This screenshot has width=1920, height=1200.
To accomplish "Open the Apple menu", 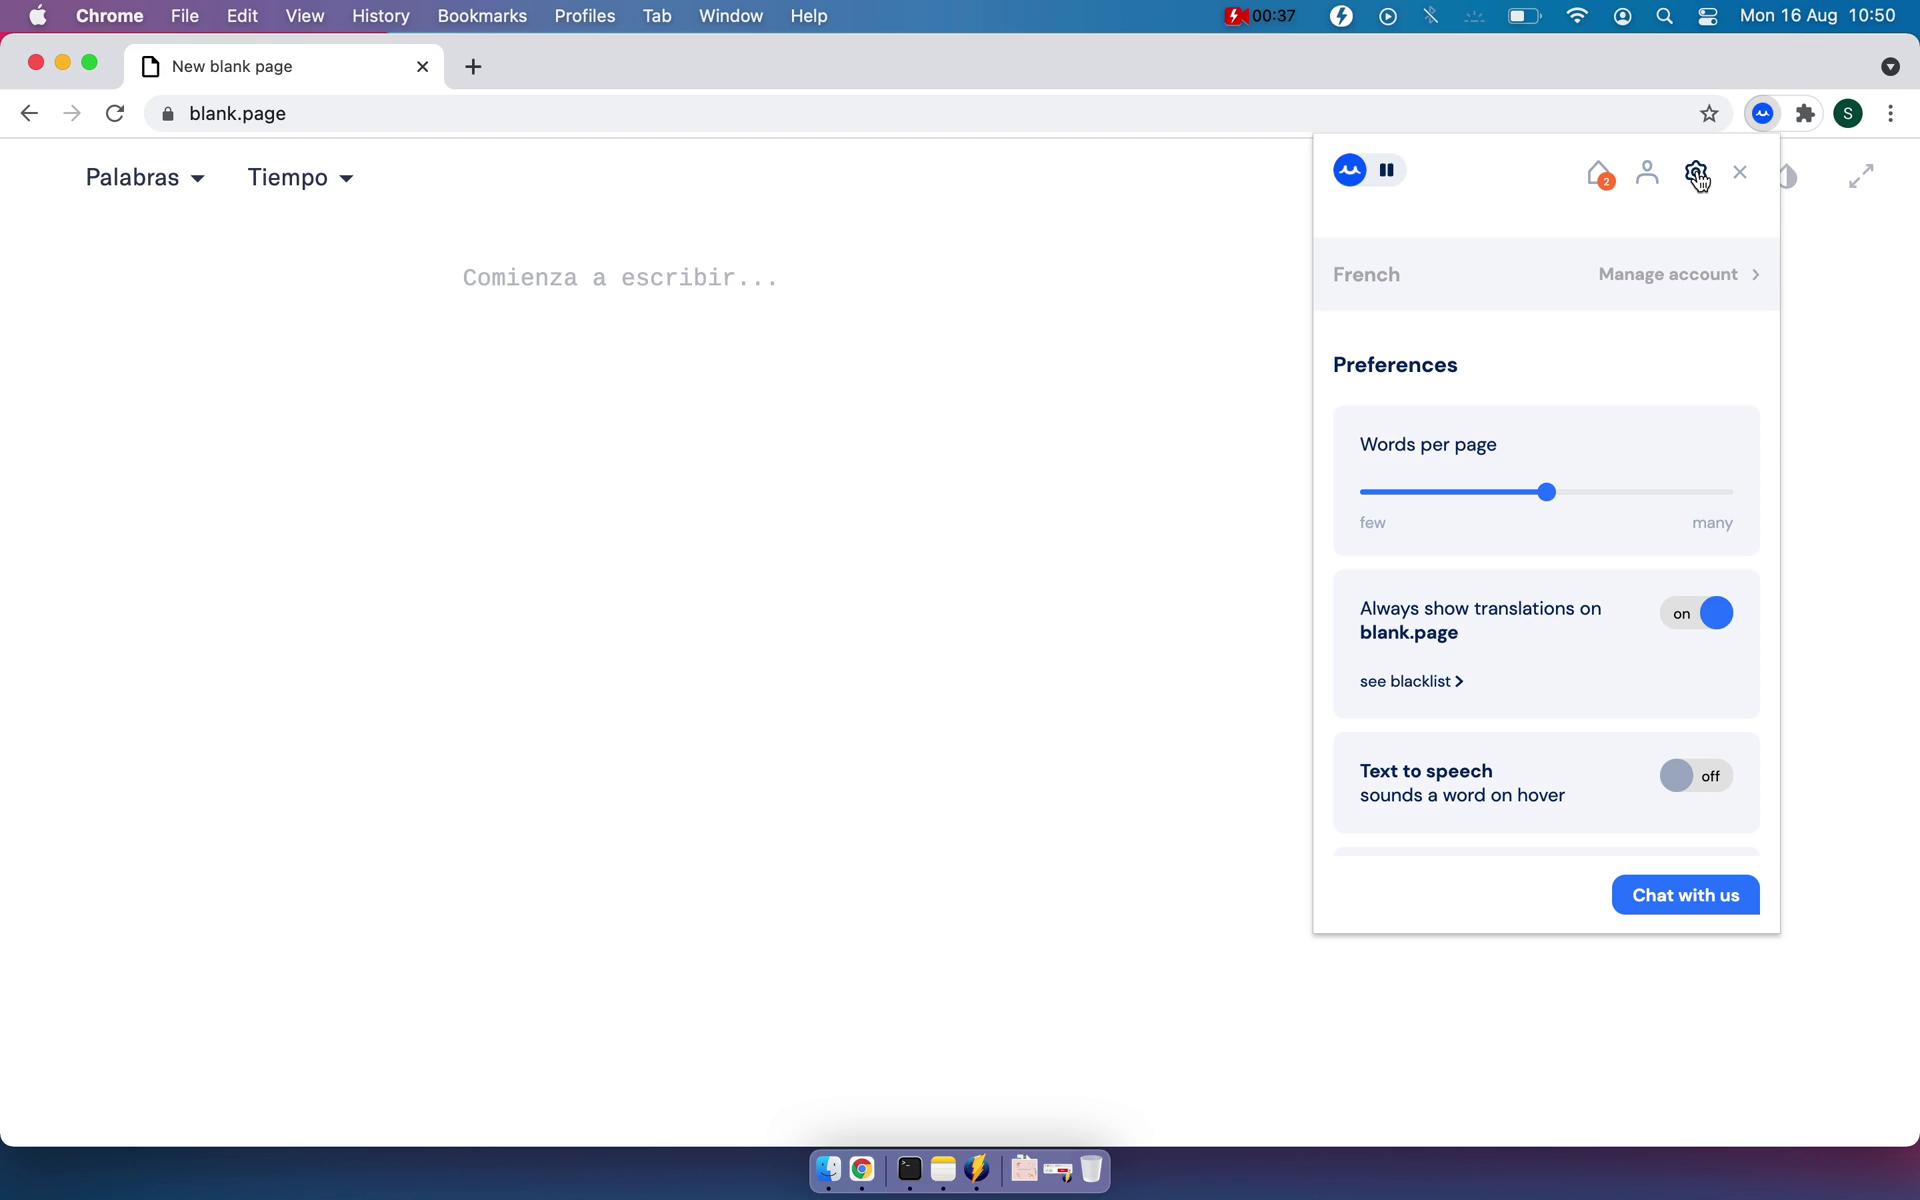I will 38,16.
